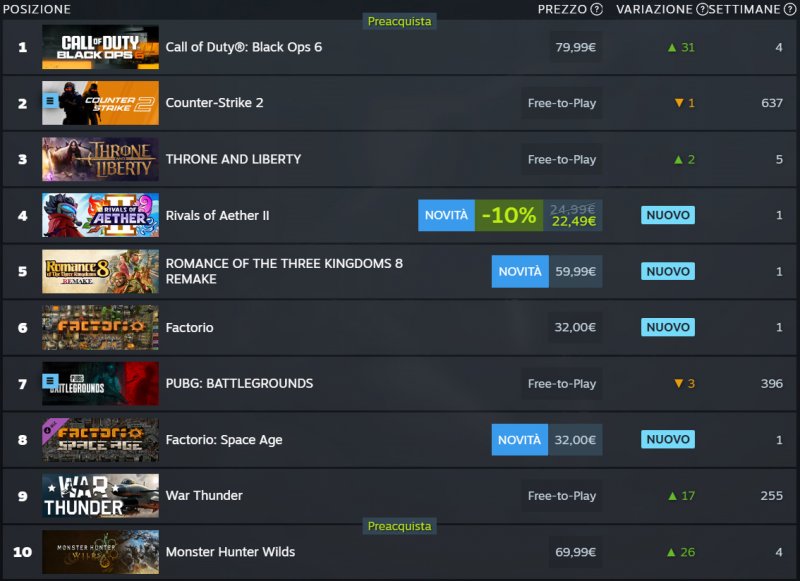Click the NOVITÀ badge beside Factorio: Space Age
Image resolution: width=800 pixels, height=581 pixels.
point(519,439)
